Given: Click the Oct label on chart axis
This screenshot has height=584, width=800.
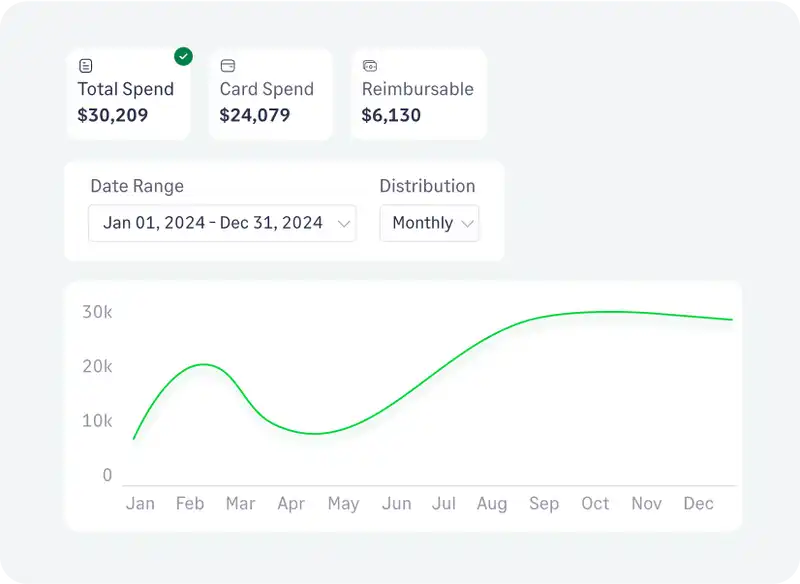Looking at the screenshot, I should click(x=595, y=503).
